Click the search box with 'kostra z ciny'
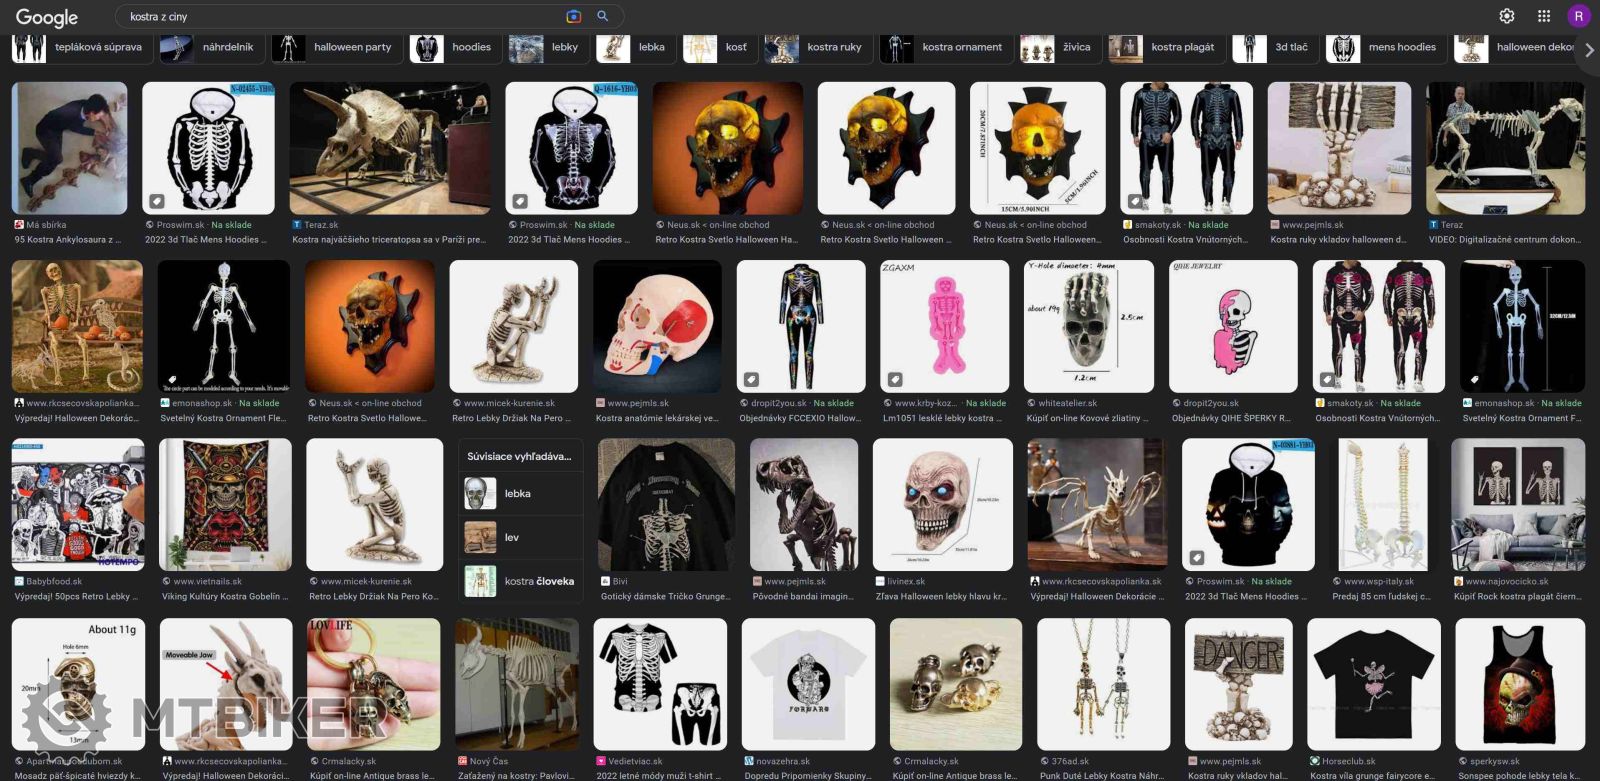This screenshot has height=781, width=1600. tap(340, 16)
